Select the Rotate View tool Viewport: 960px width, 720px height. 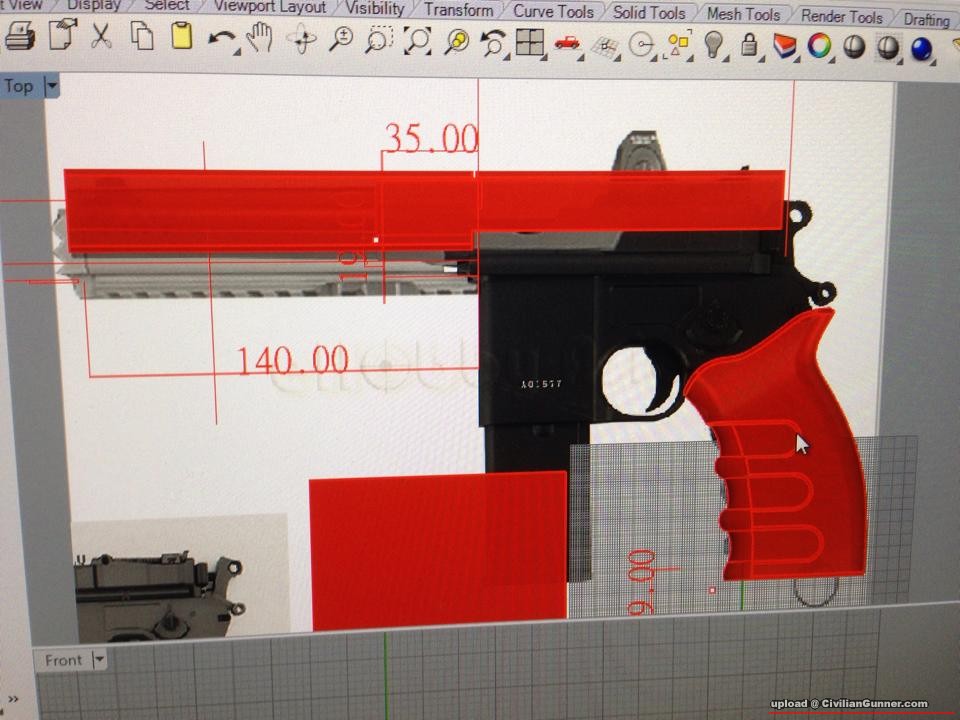point(301,40)
